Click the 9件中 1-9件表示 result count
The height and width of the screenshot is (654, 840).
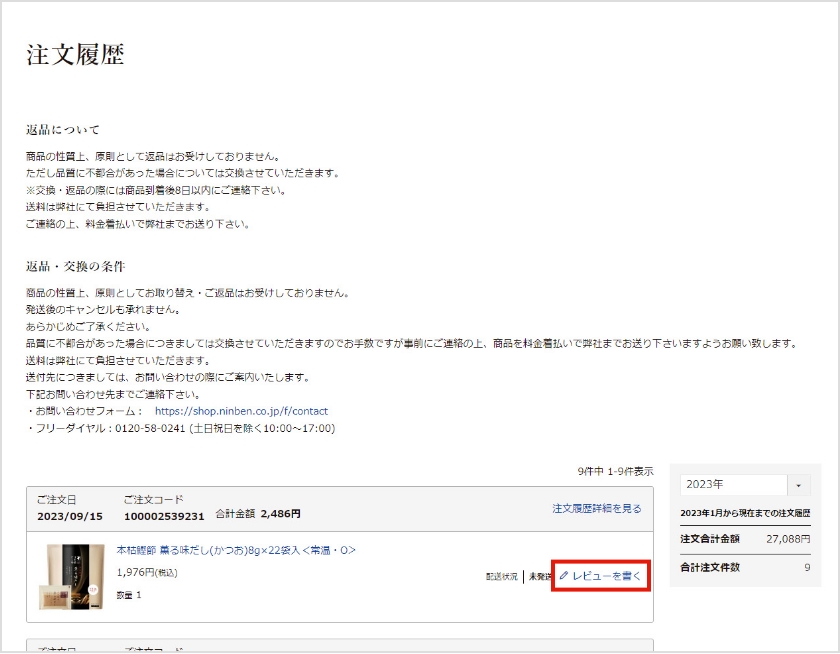pos(615,471)
